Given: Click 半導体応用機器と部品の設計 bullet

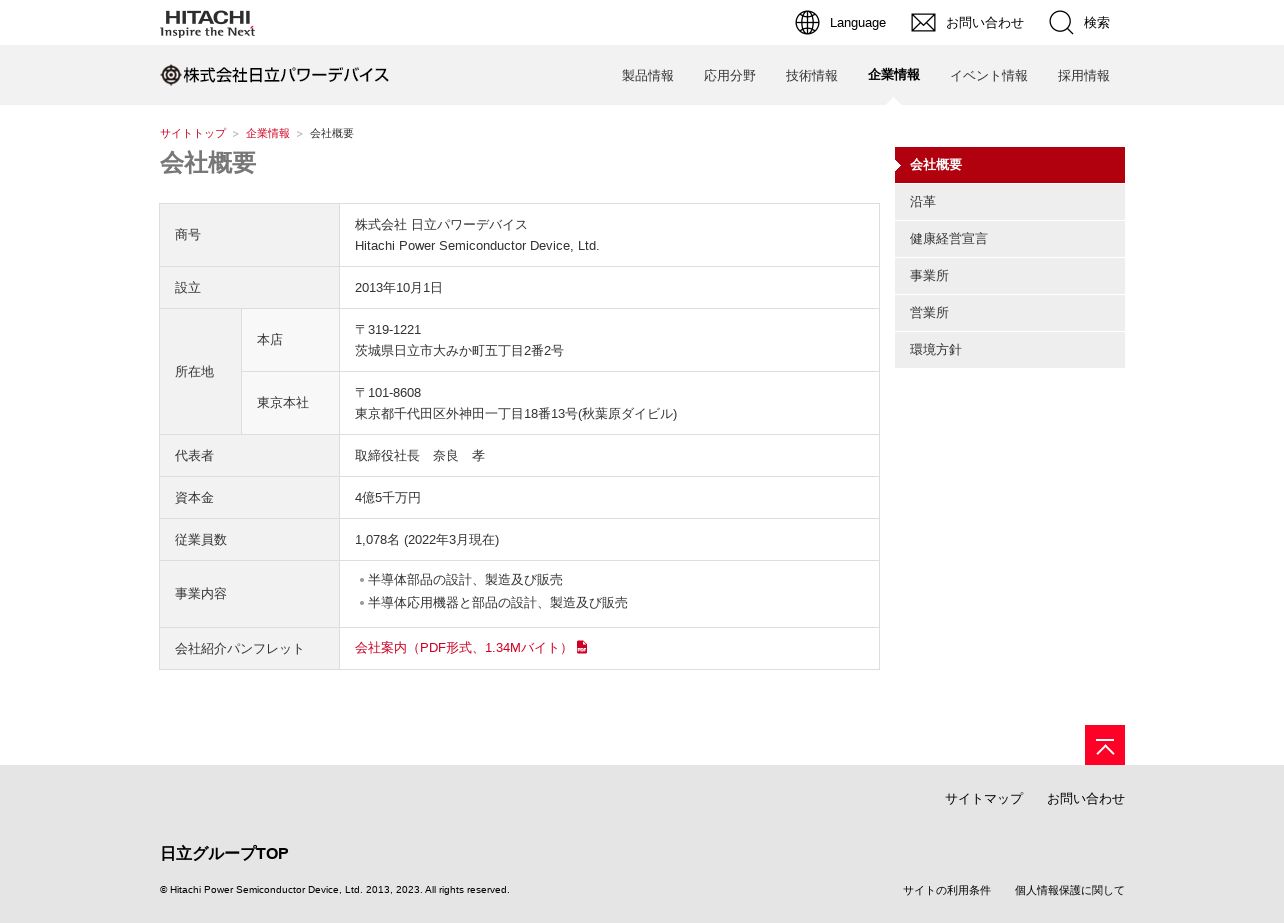Looking at the screenshot, I should [498, 603].
